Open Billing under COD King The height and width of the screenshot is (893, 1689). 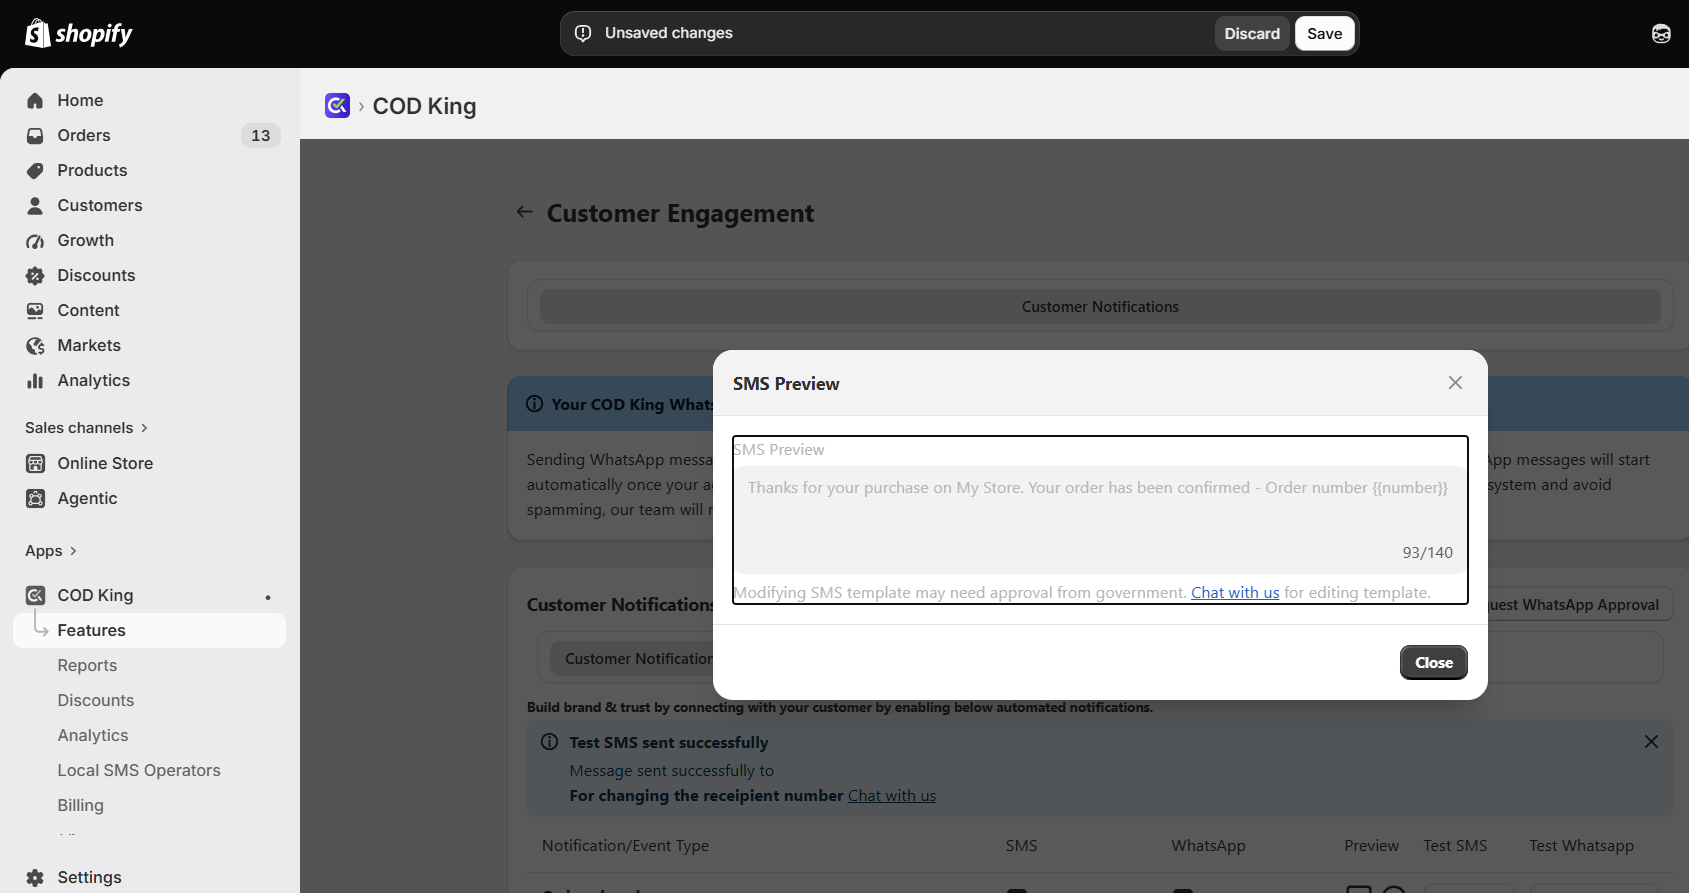point(80,805)
